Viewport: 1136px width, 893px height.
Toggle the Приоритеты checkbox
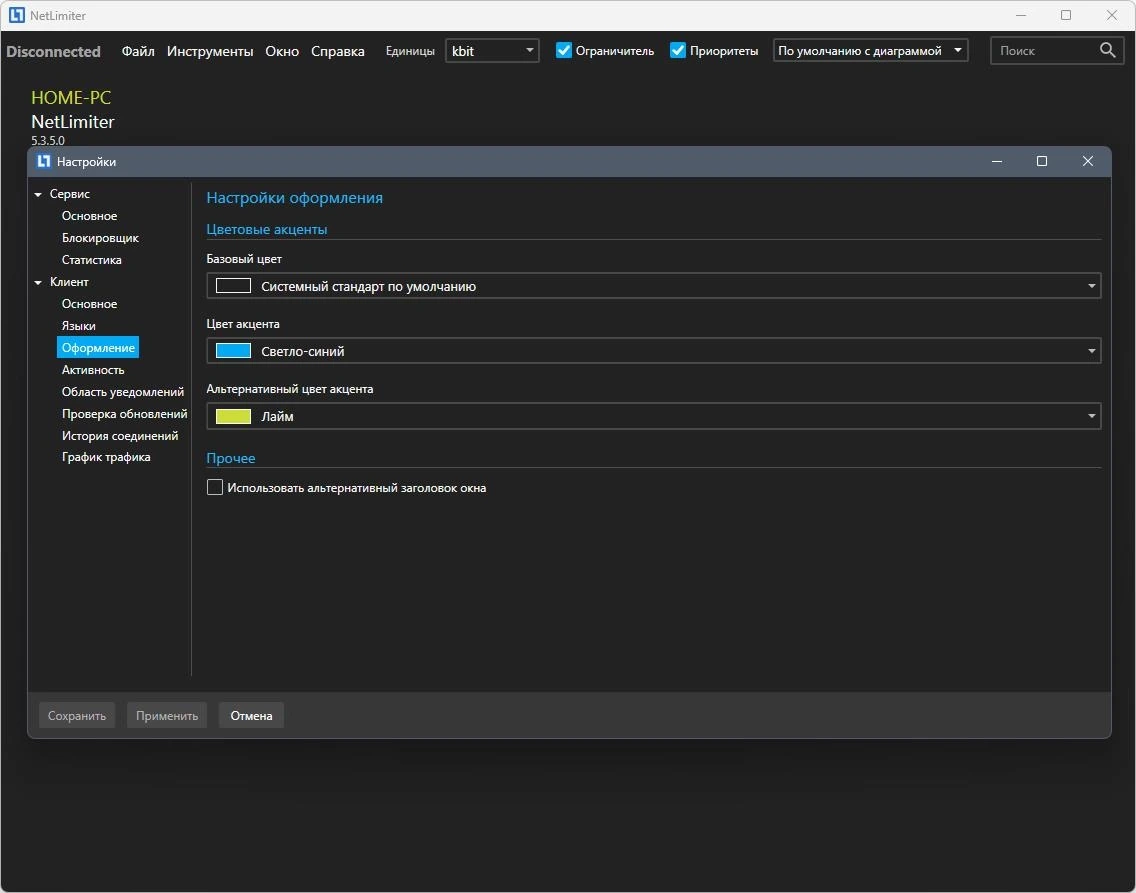click(677, 50)
